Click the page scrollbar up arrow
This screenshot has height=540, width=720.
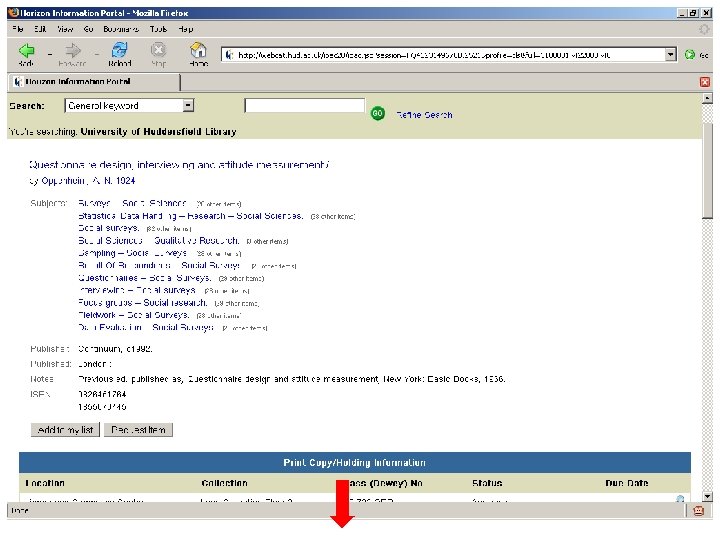707,98
